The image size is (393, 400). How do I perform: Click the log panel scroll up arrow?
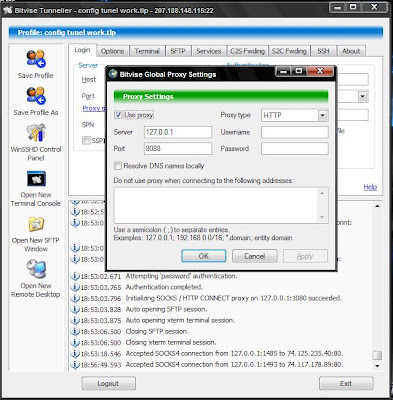pyautogui.click(x=377, y=206)
